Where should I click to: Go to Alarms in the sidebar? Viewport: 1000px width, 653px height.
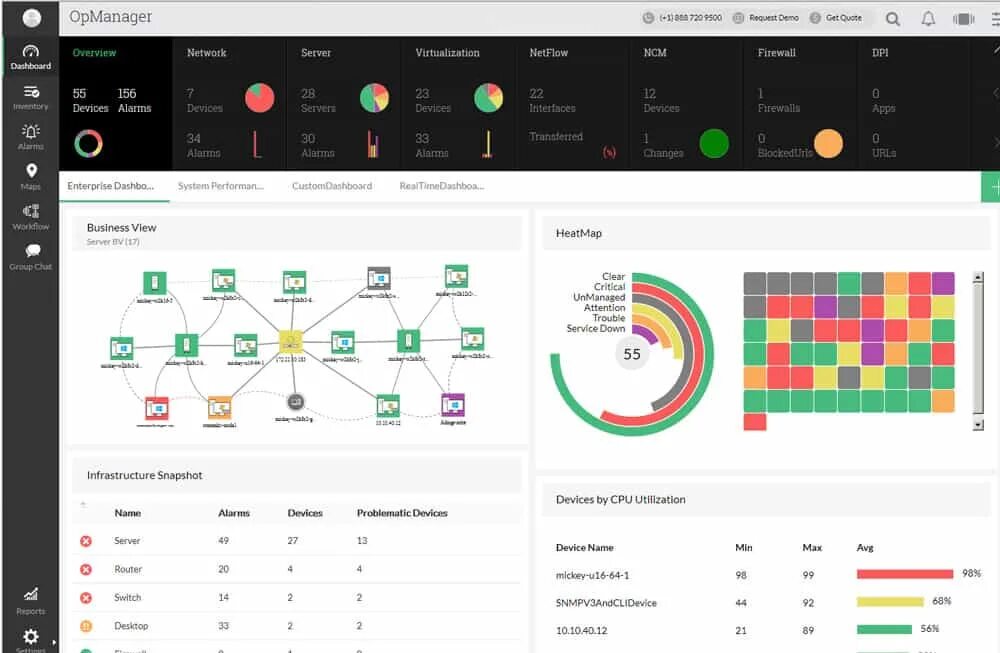tap(31, 137)
